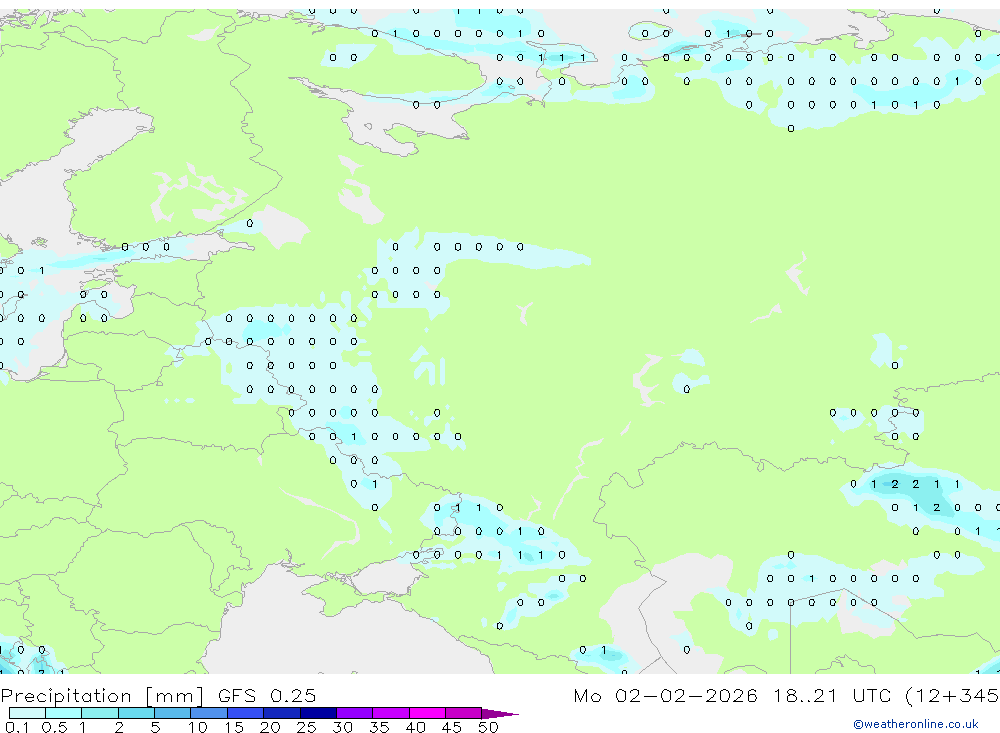Select the purple swatch between 30 and 35
The width and height of the screenshot is (1000, 733).
(x=355, y=713)
